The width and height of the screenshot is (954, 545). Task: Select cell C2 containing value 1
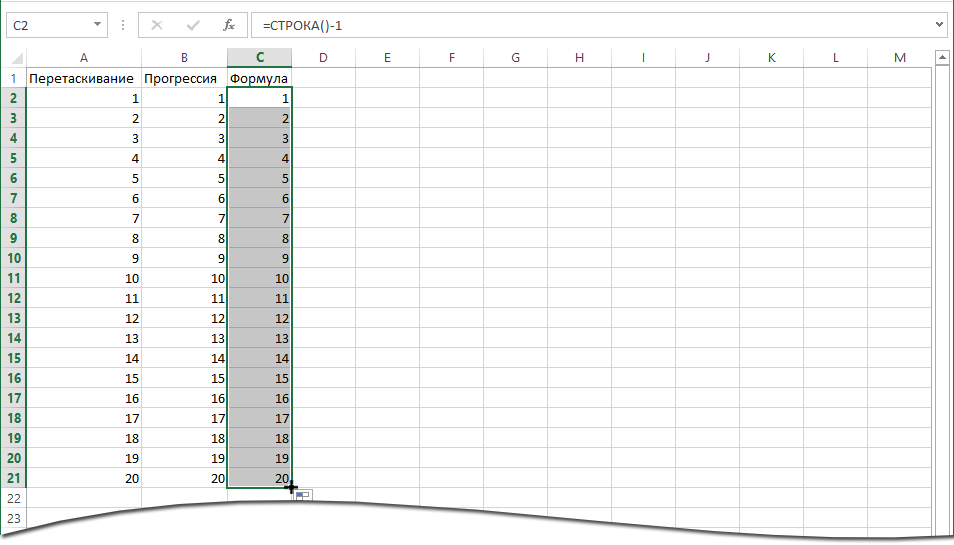[x=260, y=98]
